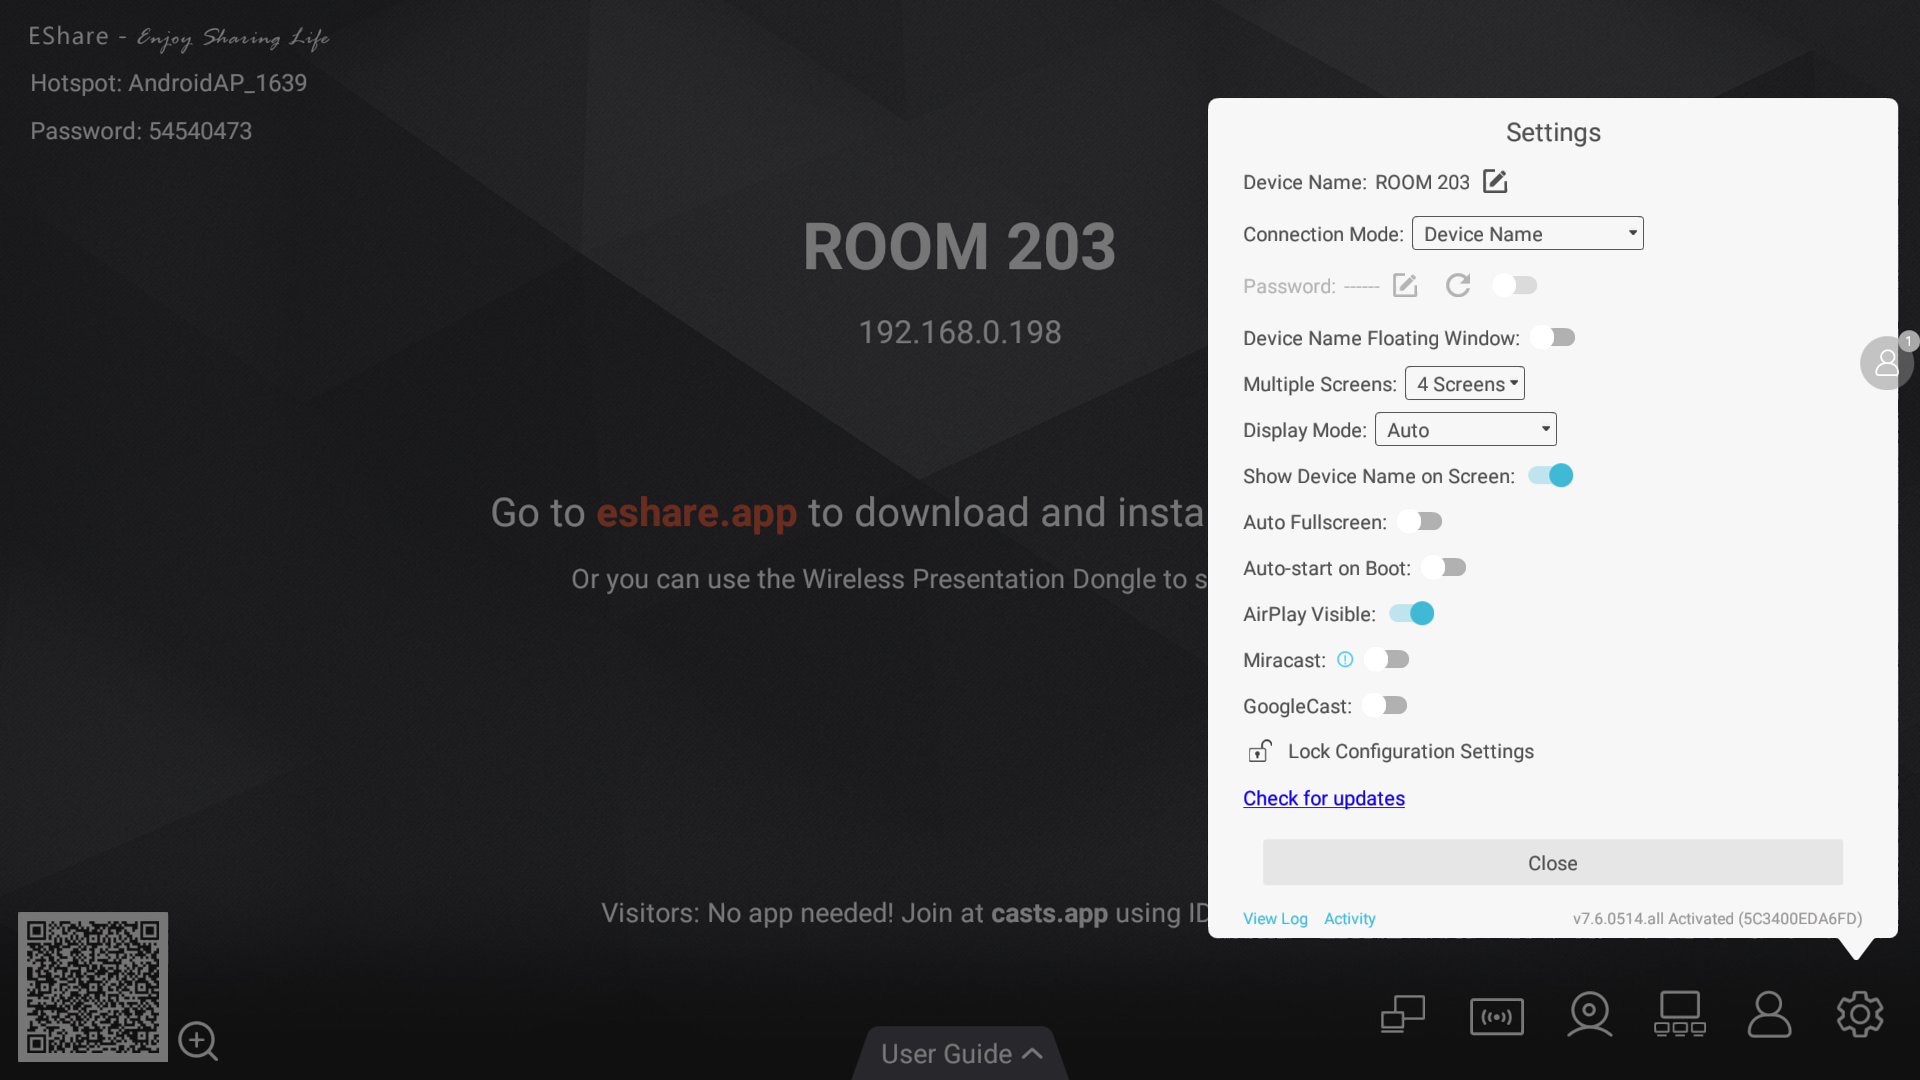Click the connected users floating badge
The width and height of the screenshot is (1920, 1080).
(1886, 362)
